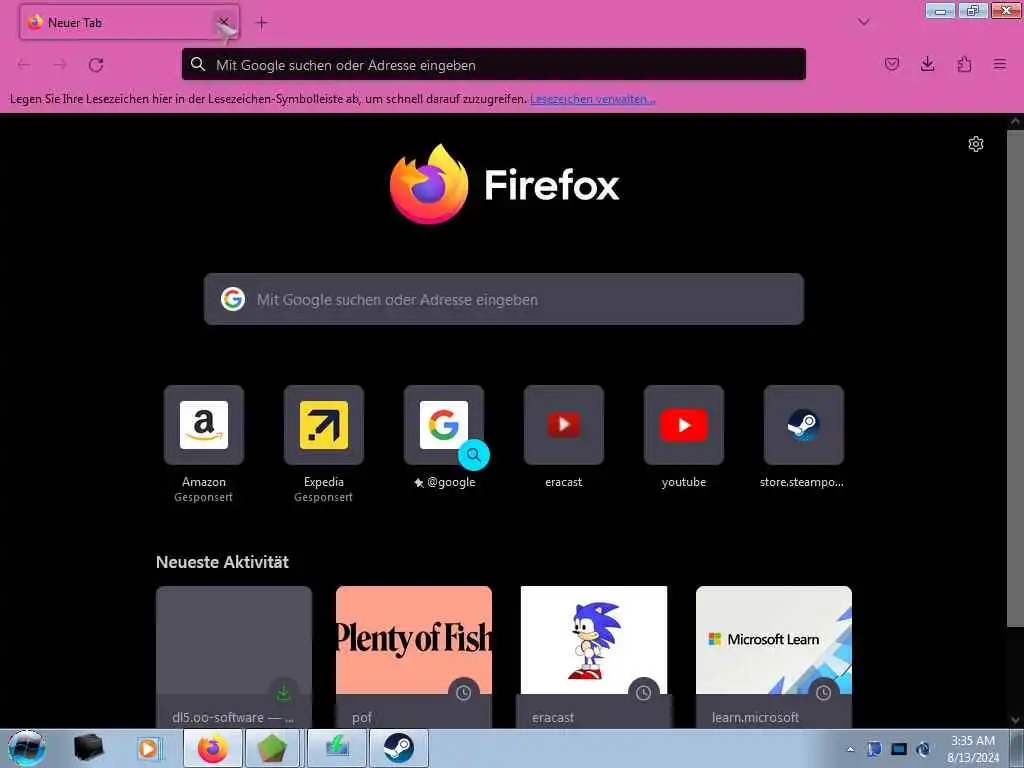Focus the address bar search field
The height and width of the screenshot is (768, 1024).
pos(494,65)
